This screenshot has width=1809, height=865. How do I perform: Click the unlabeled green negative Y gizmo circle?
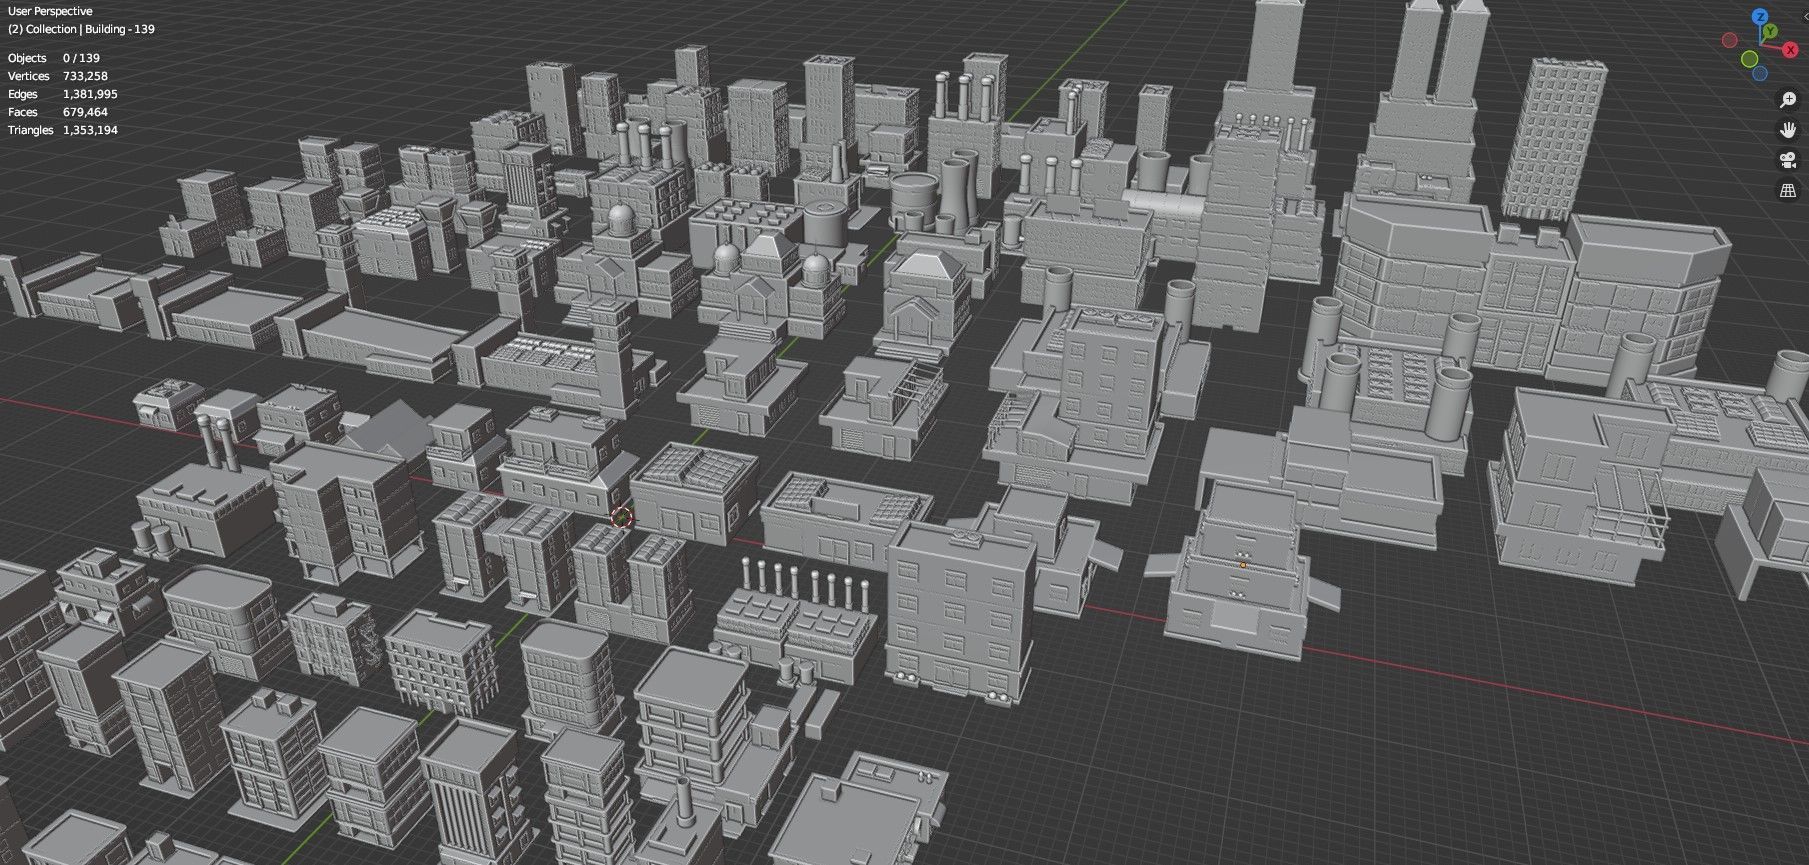click(1750, 59)
